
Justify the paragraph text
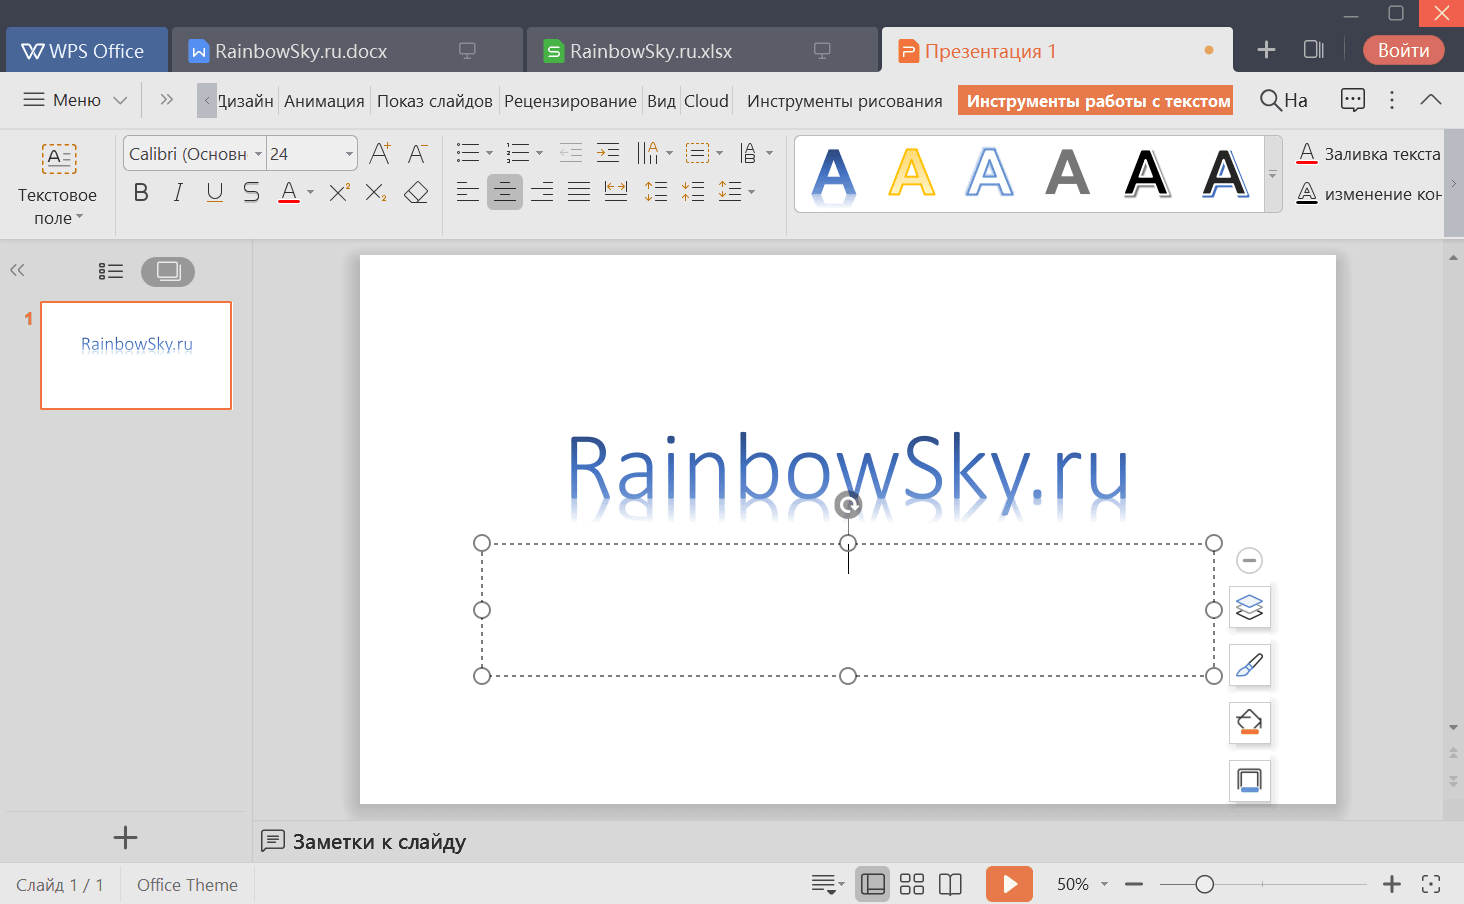579,192
